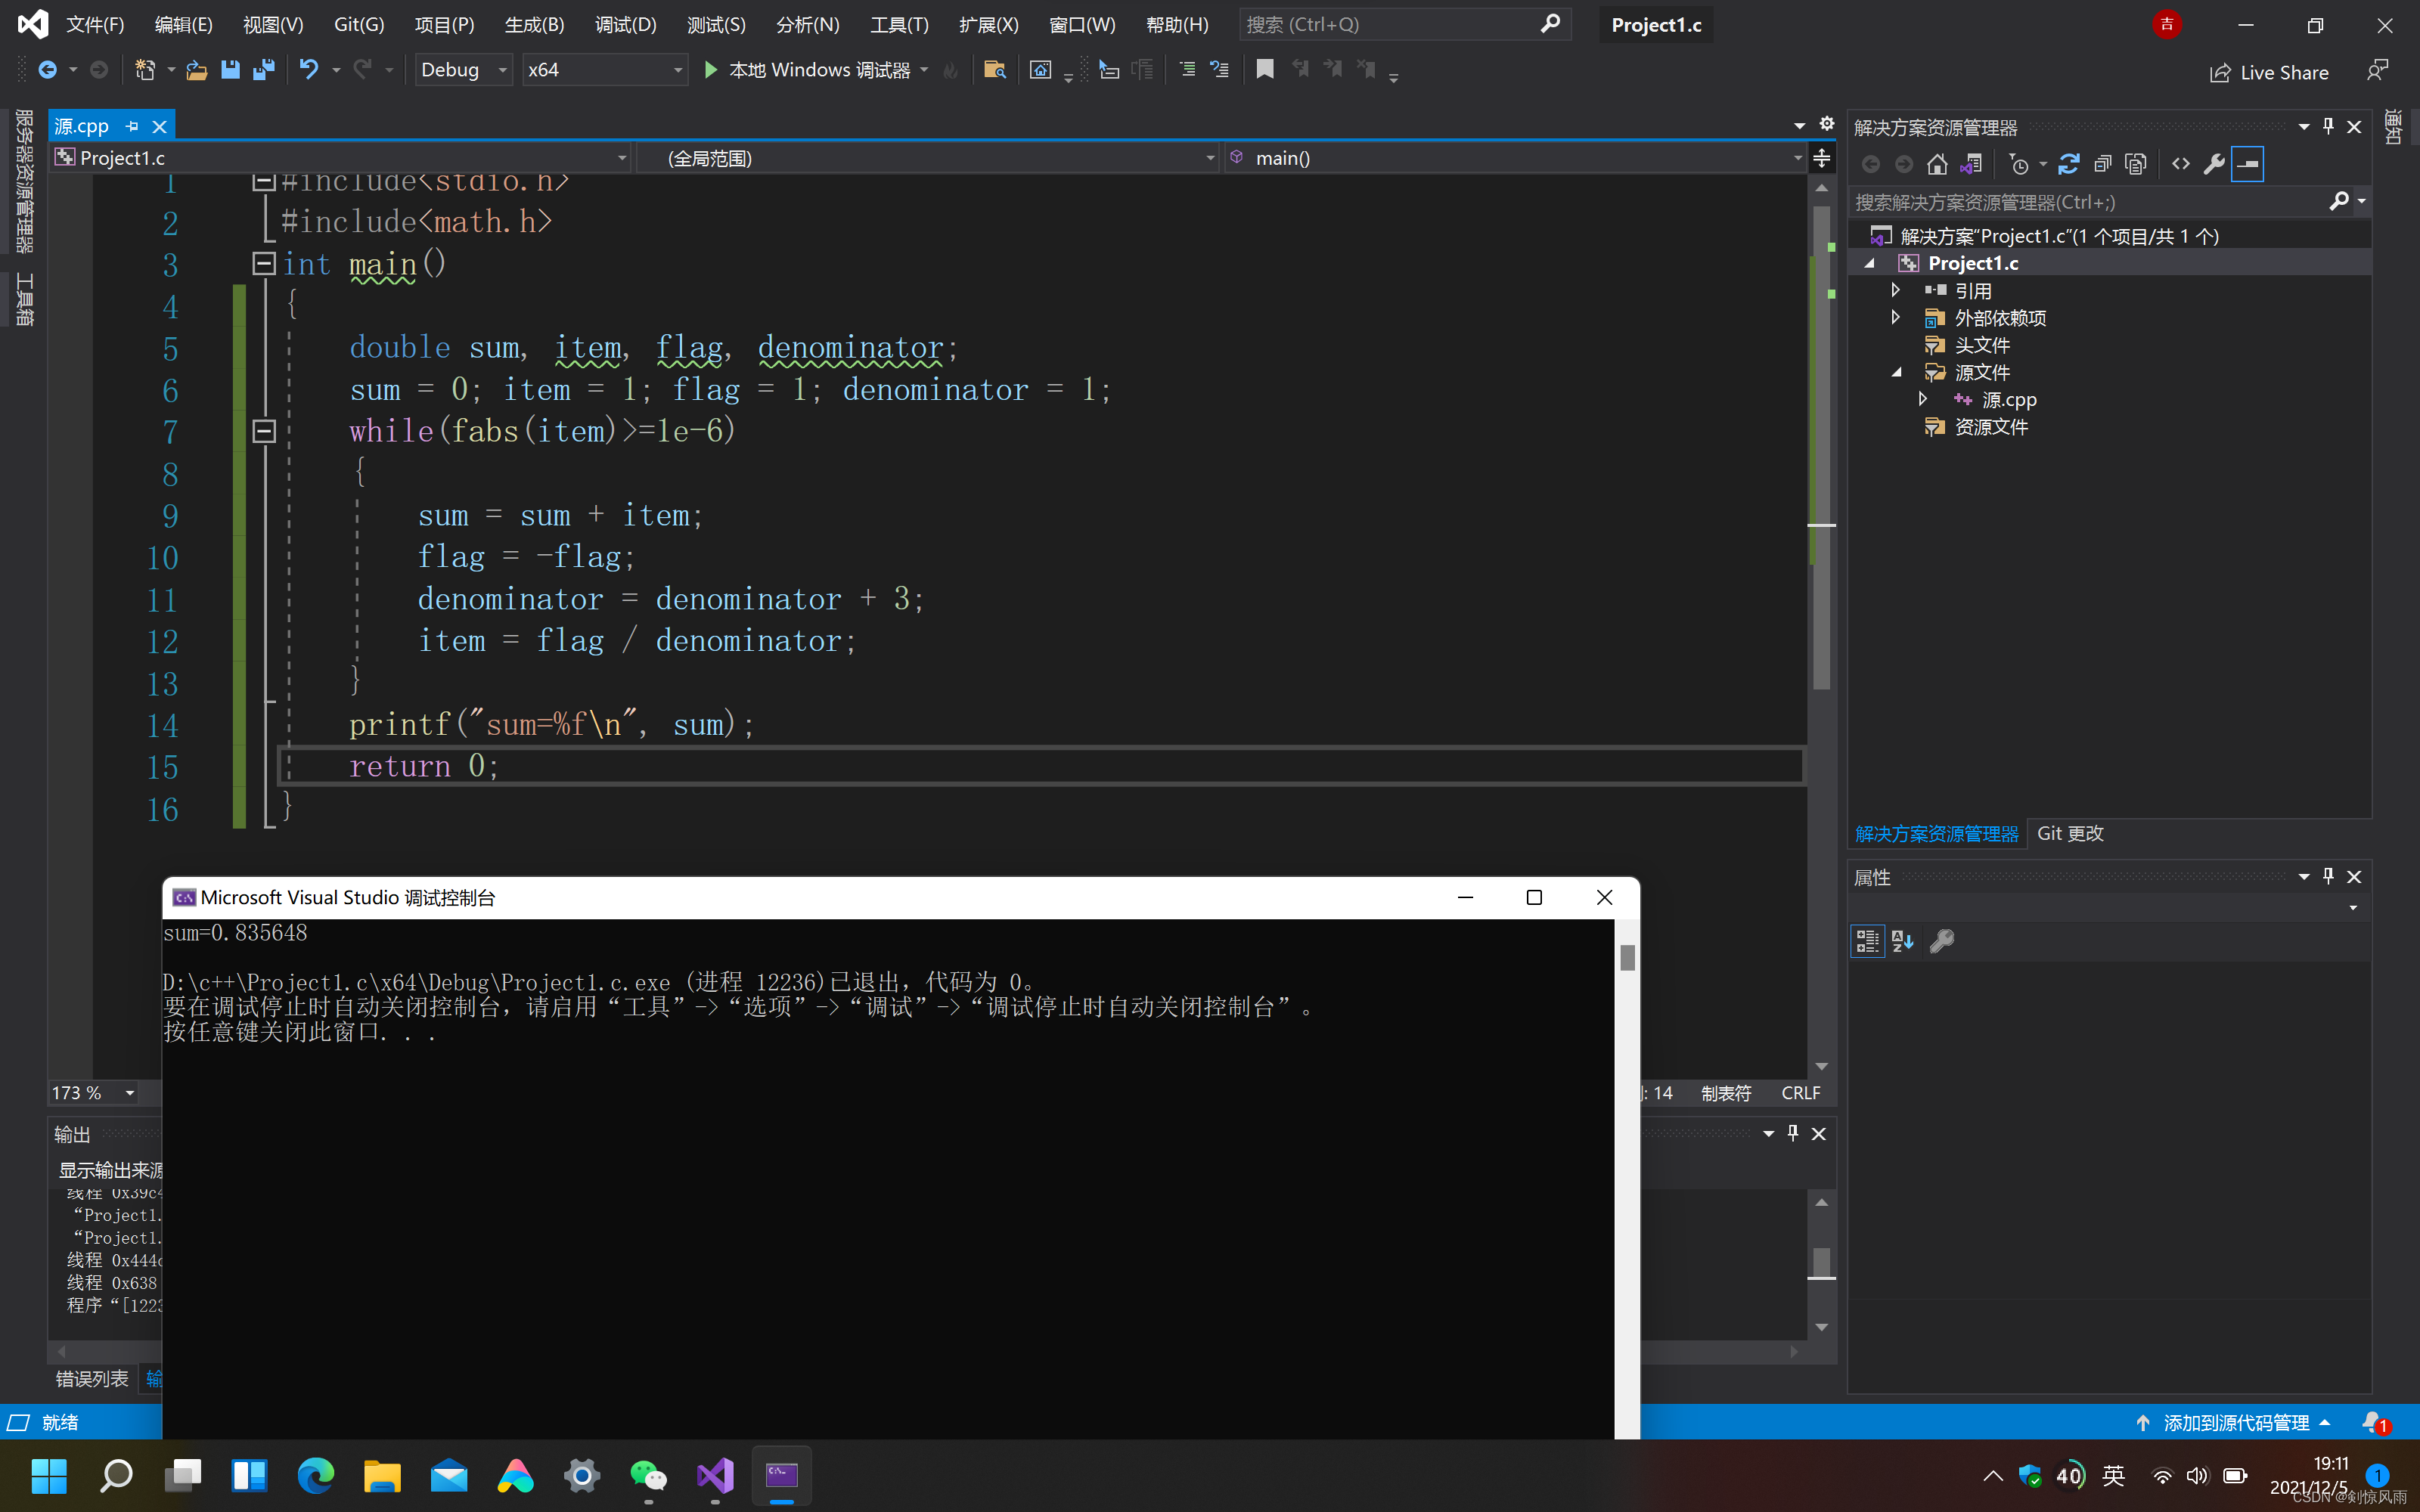Collapse the while loop code block
The height and width of the screenshot is (1512, 2420).
[264, 431]
